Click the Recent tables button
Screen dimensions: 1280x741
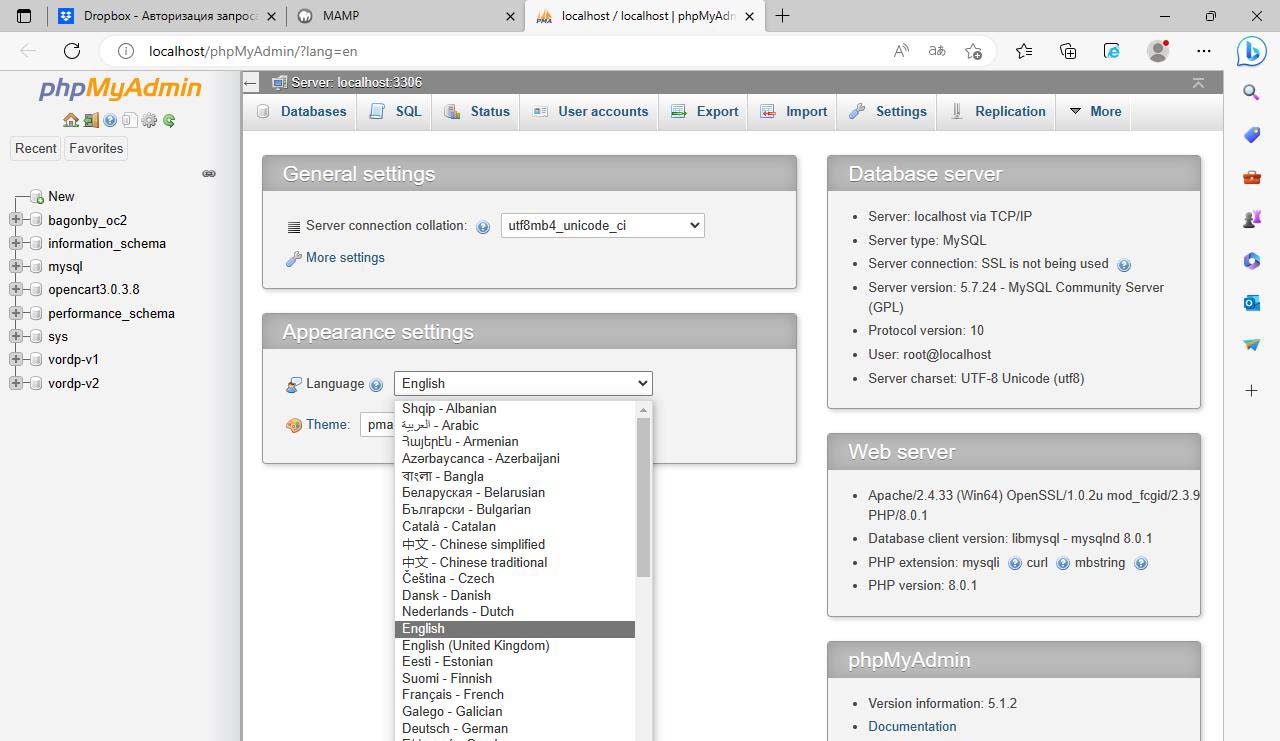pos(36,148)
